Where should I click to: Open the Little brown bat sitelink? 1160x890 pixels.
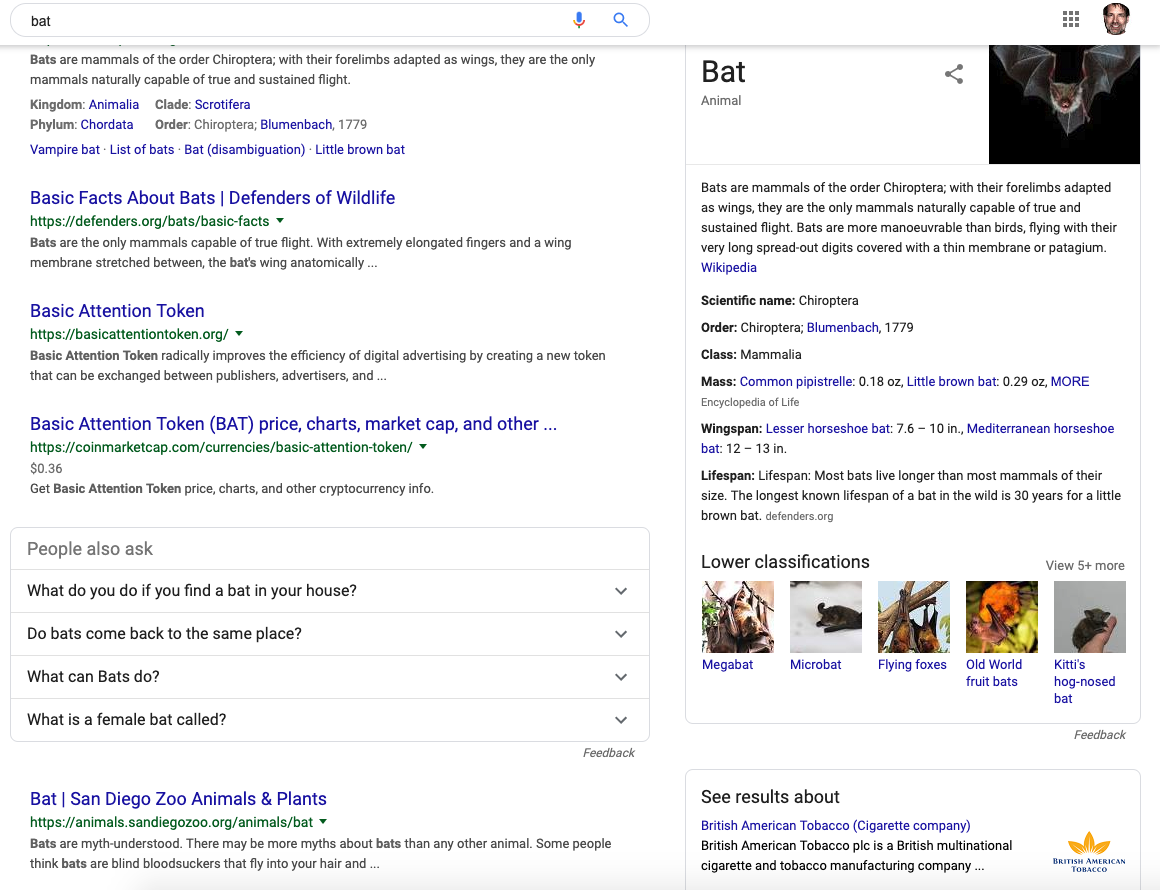coord(360,149)
